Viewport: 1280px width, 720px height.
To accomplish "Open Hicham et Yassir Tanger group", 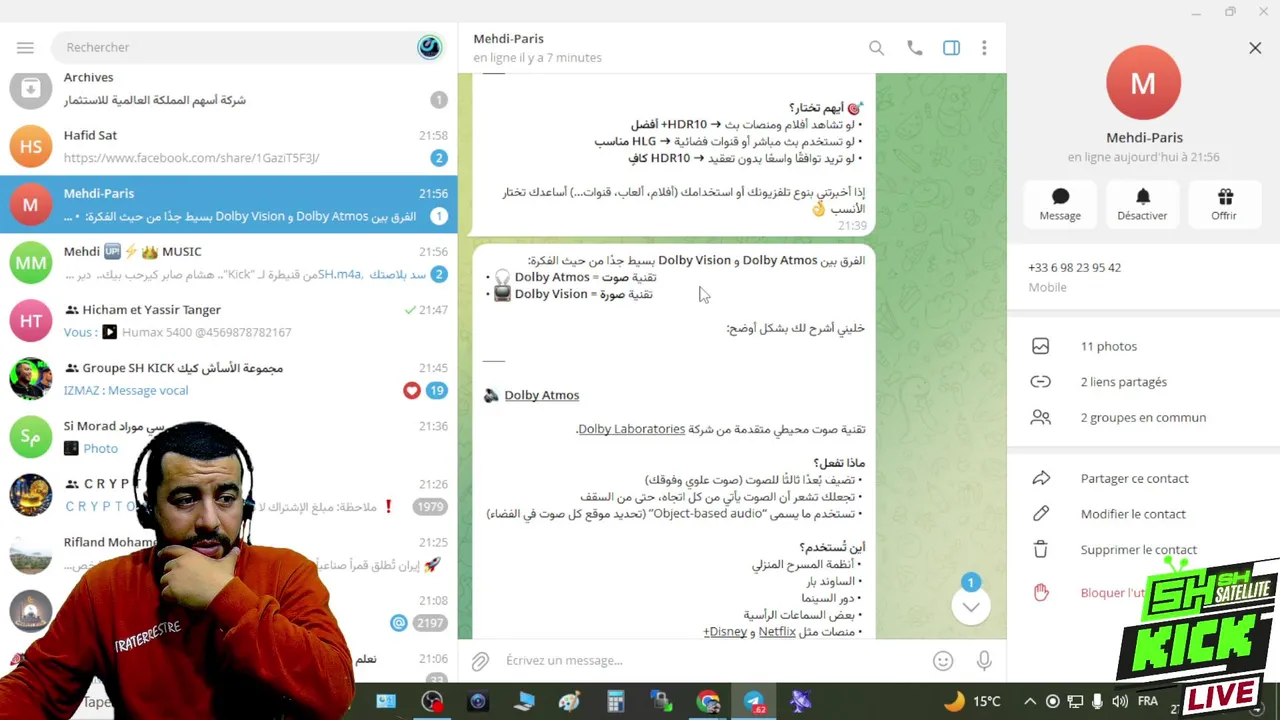I will [228, 320].
